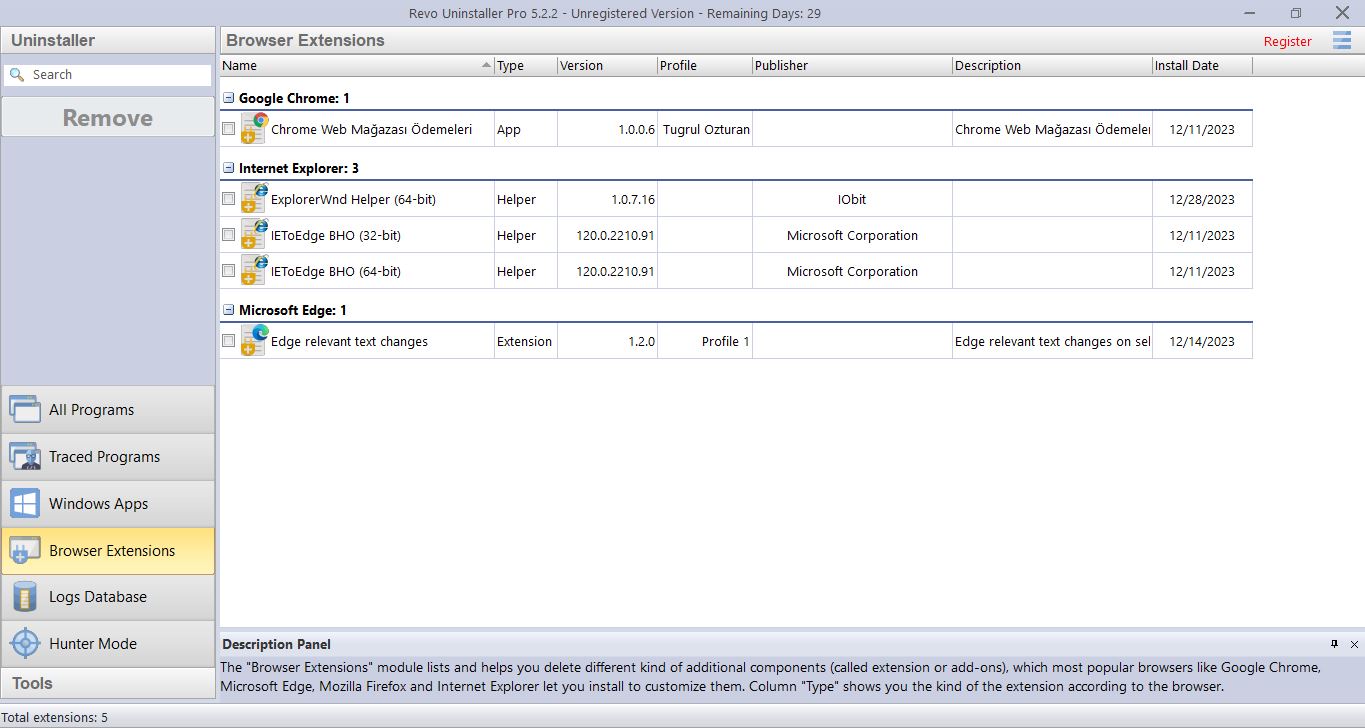Select the IEToEdge BHO (32-bit) name
Image resolution: width=1365 pixels, height=728 pixels.
click(336, 235)
